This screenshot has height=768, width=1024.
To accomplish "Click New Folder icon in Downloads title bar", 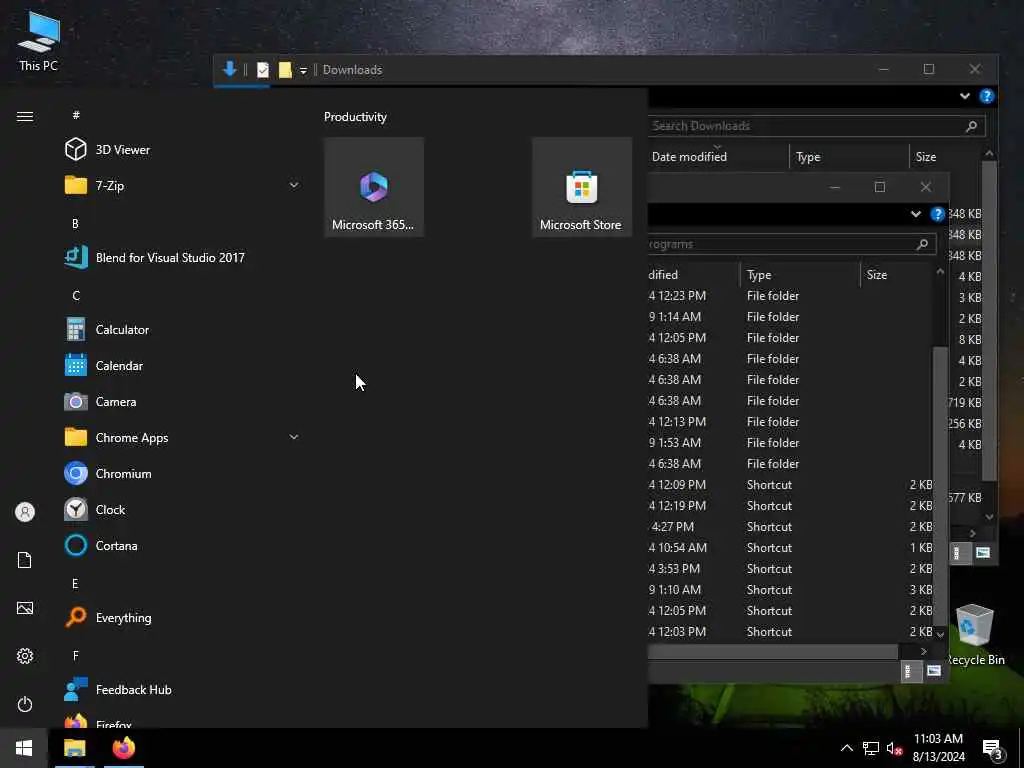I will [x=285, y=70].
